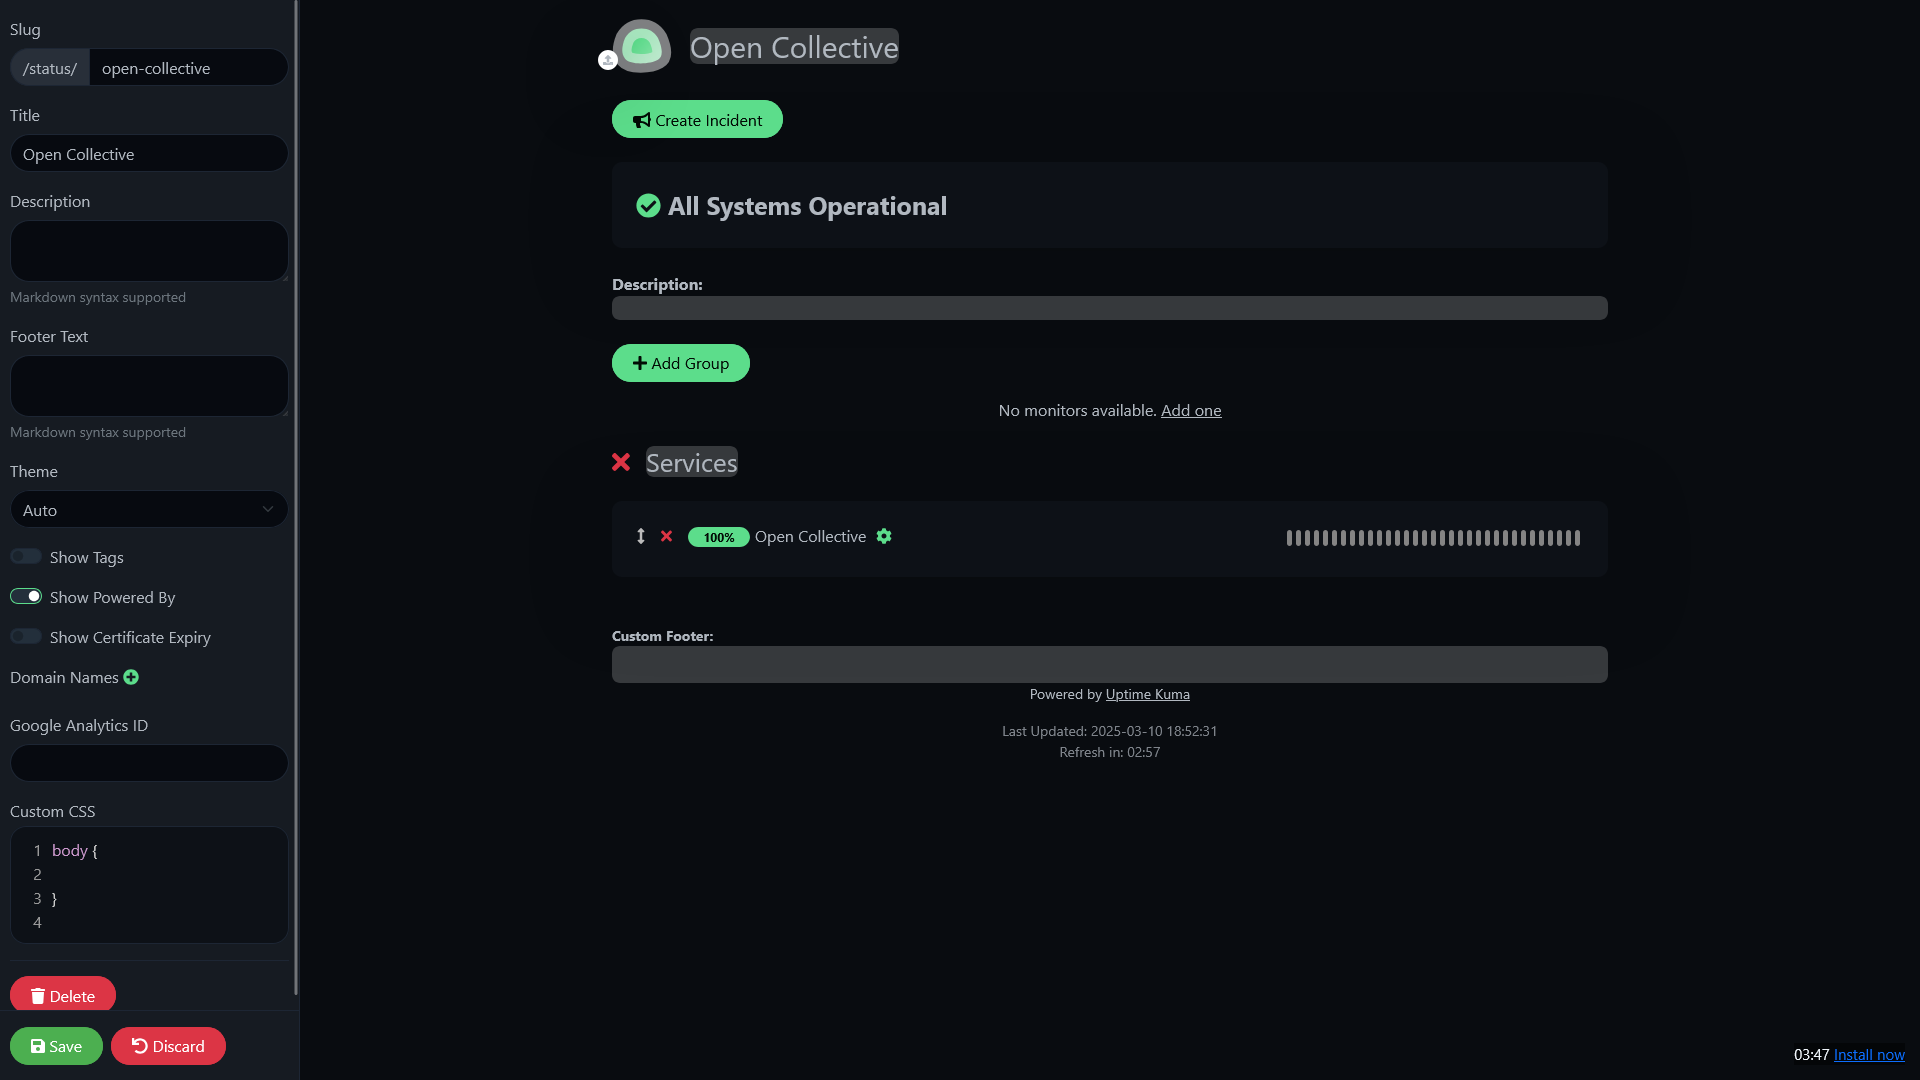Follow the Add one monitor link
This screenshot has width=1920, height=1080.
(x=1191, y=410)
